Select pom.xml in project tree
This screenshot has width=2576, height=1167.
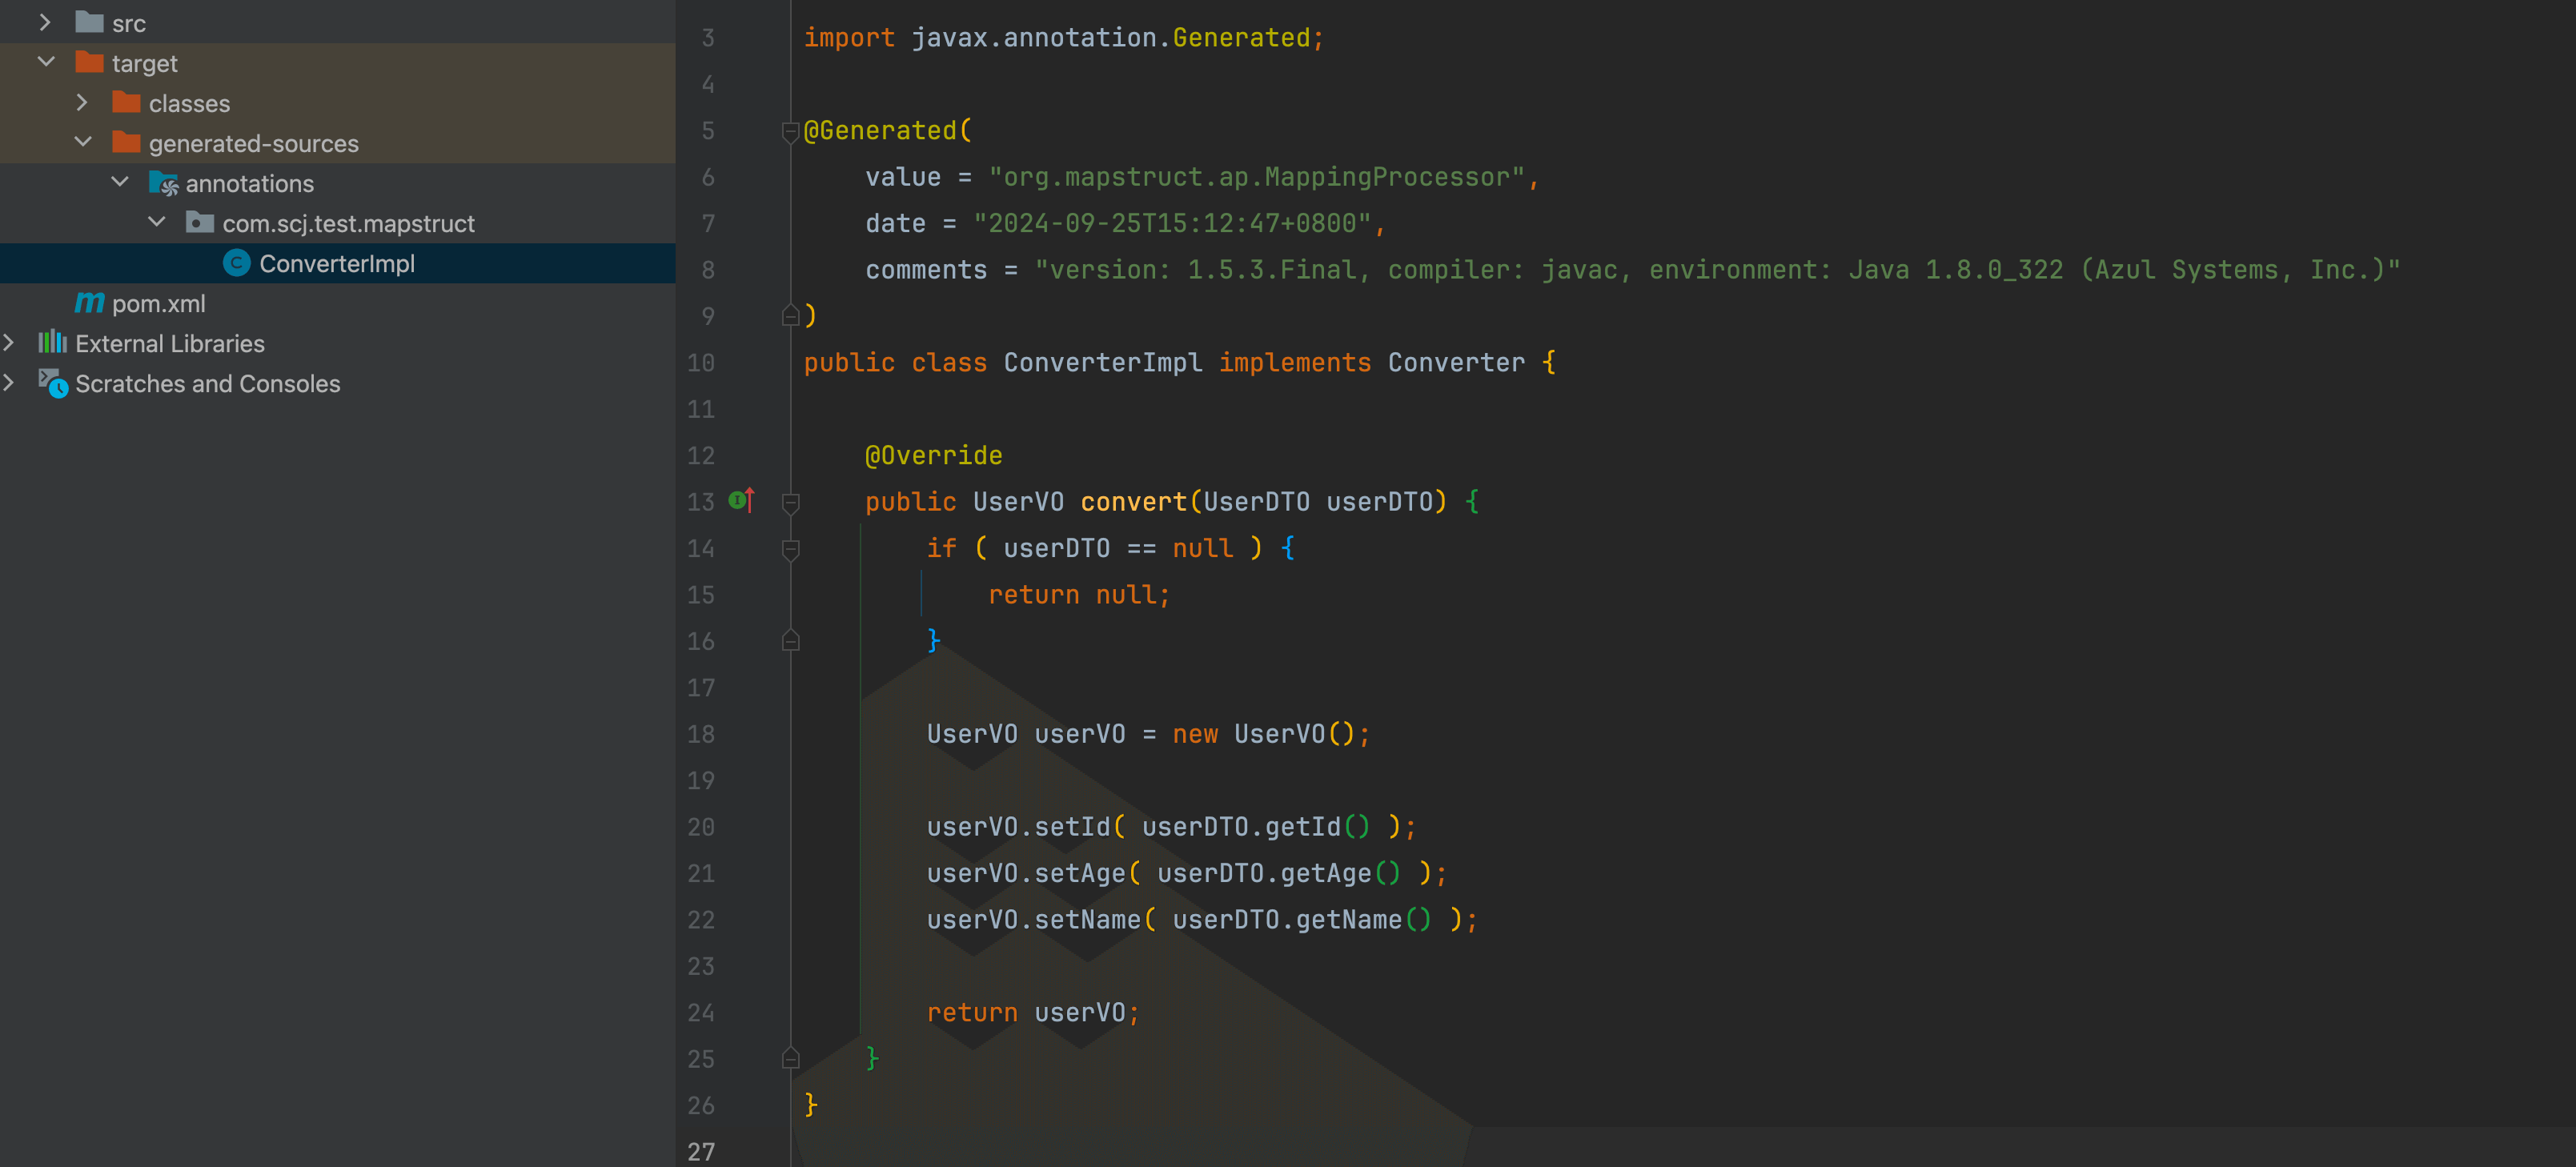pyautogui.click(x=158, y=303)
